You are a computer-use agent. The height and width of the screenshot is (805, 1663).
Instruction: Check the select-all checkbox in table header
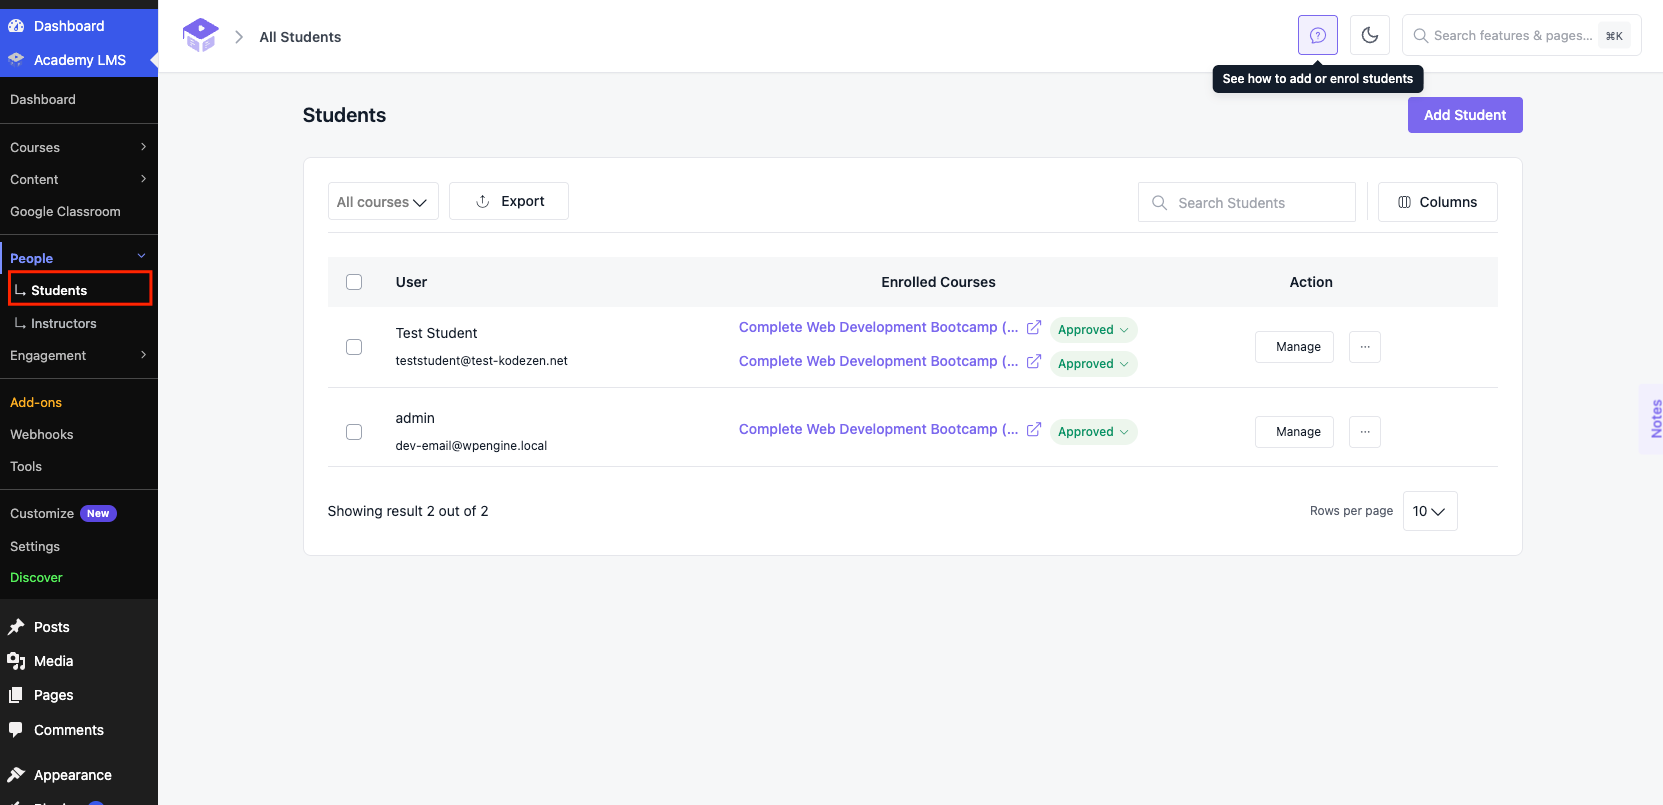[354, 282]
